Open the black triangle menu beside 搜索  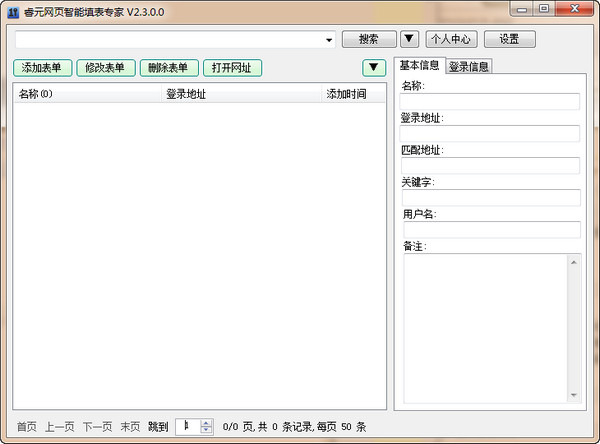[x=410, y=39]
